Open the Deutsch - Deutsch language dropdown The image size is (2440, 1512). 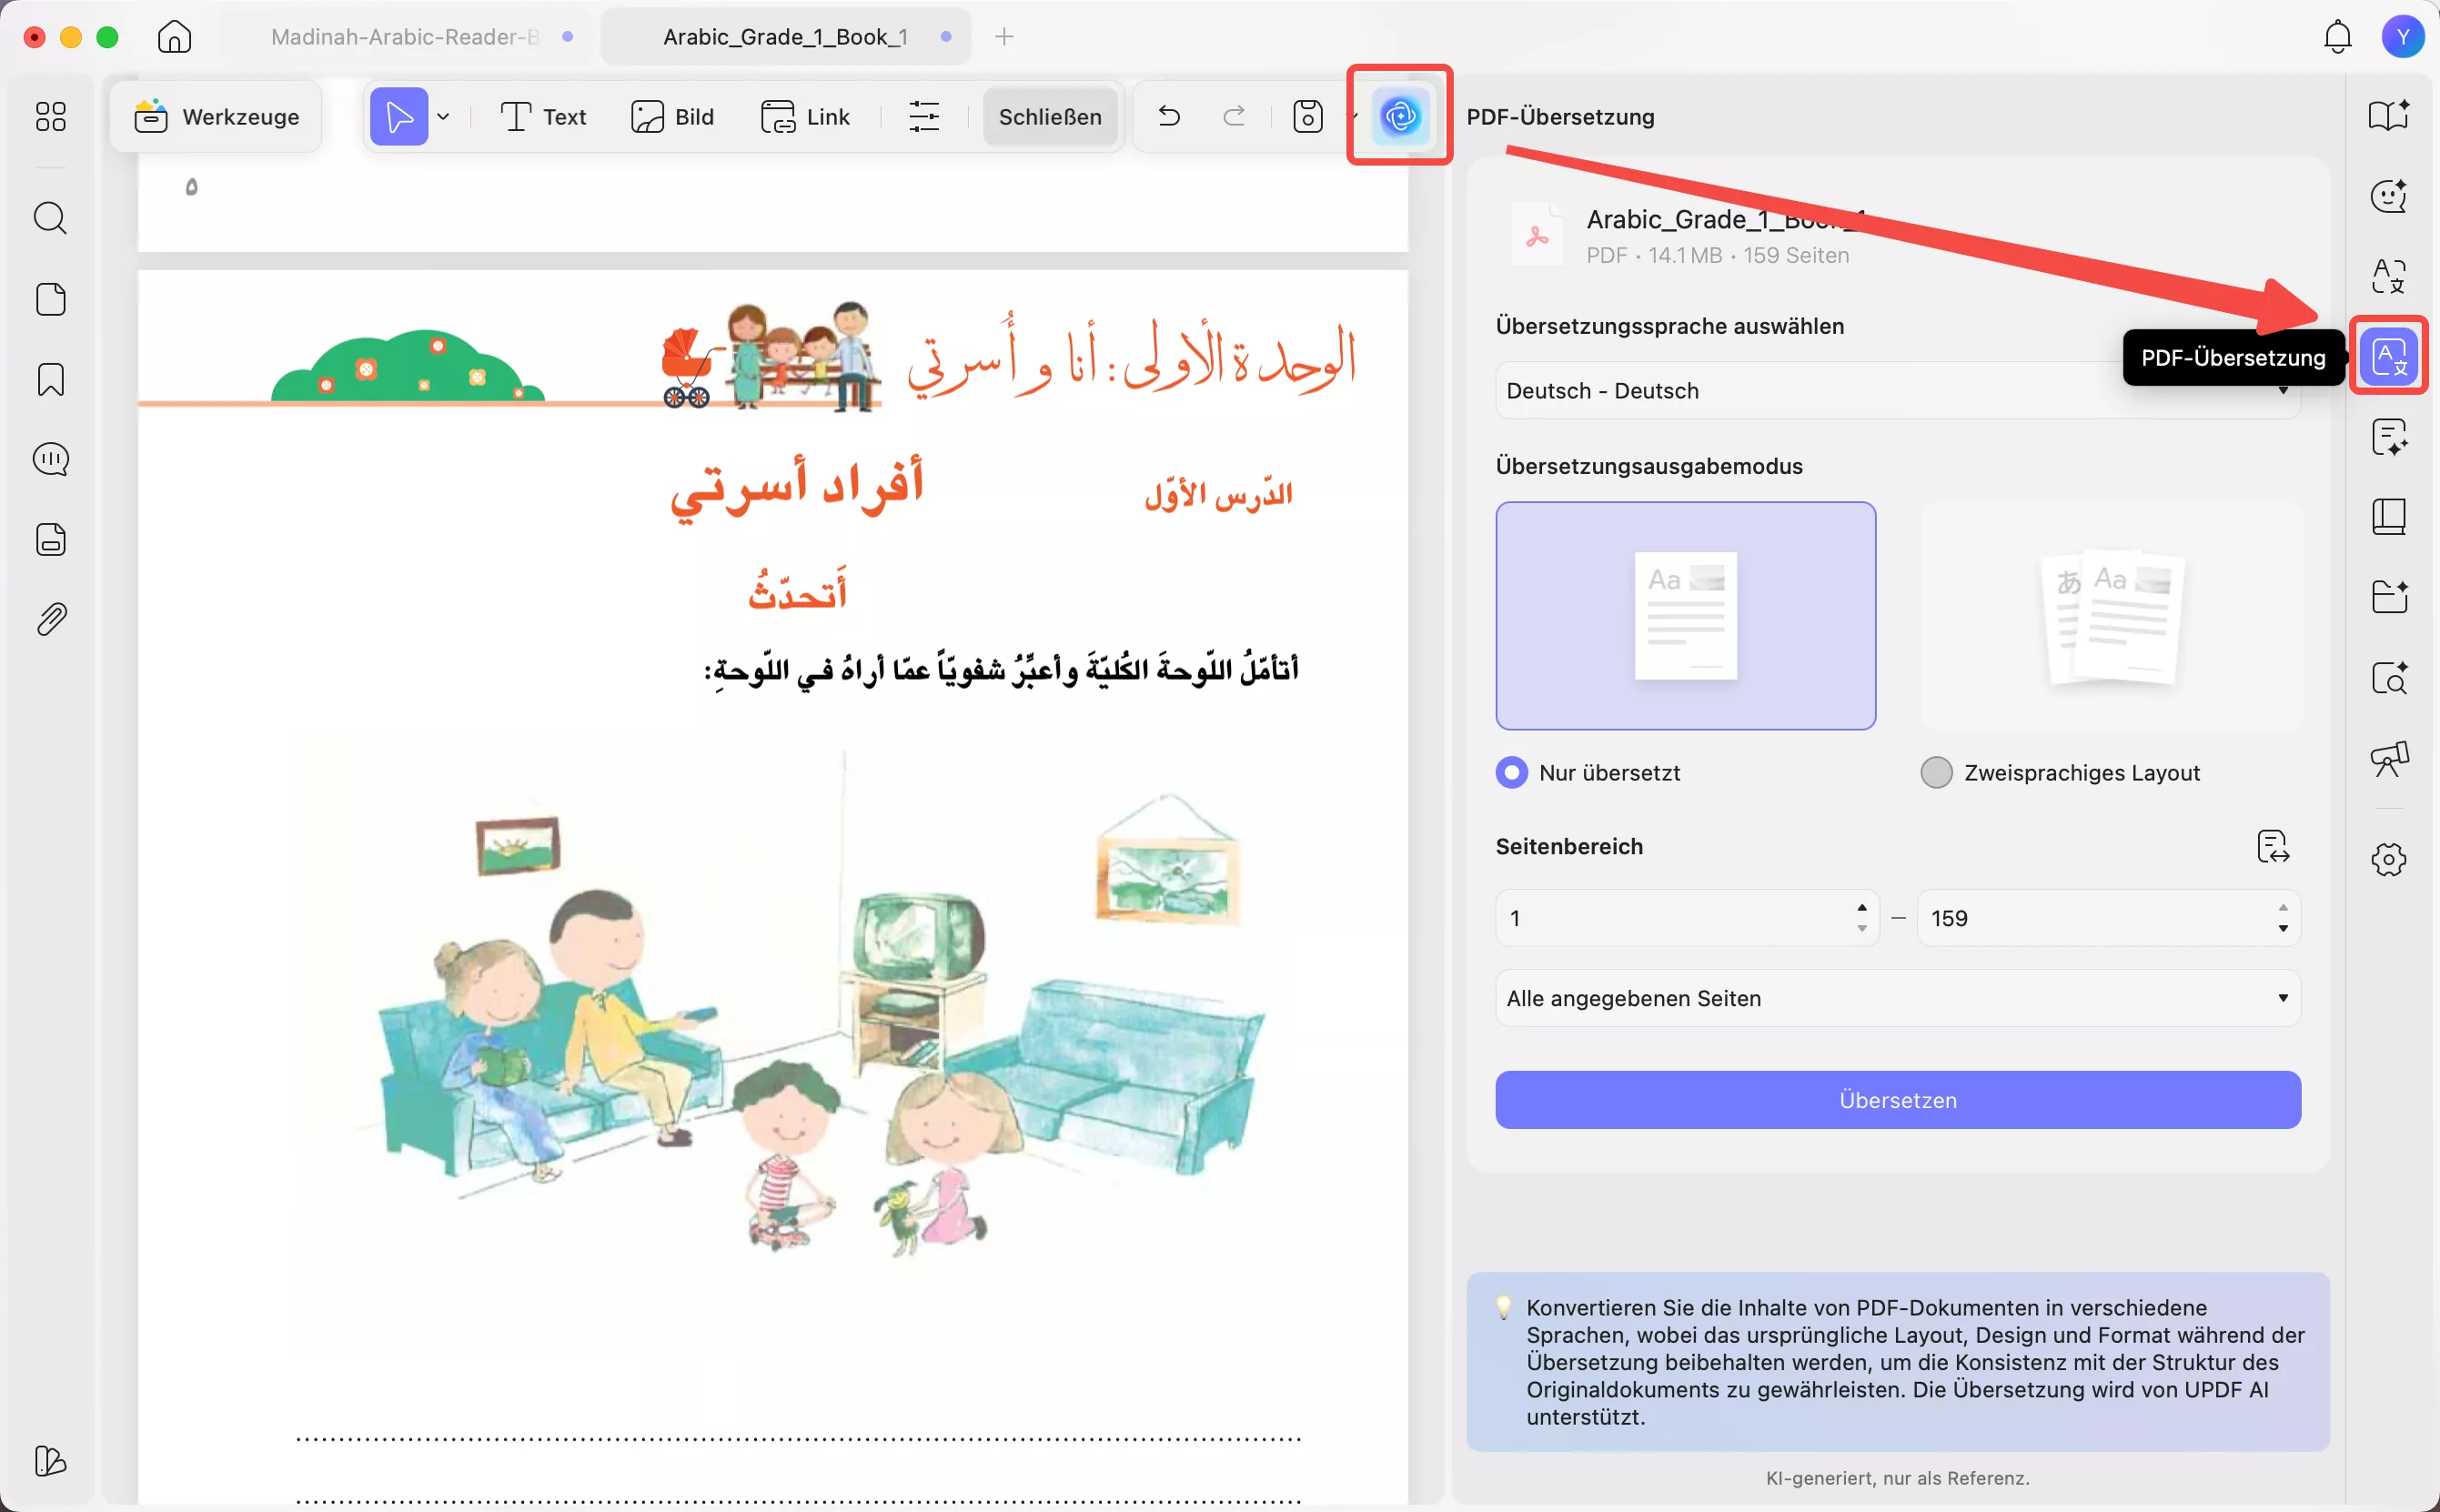[x=1896, y=390]
